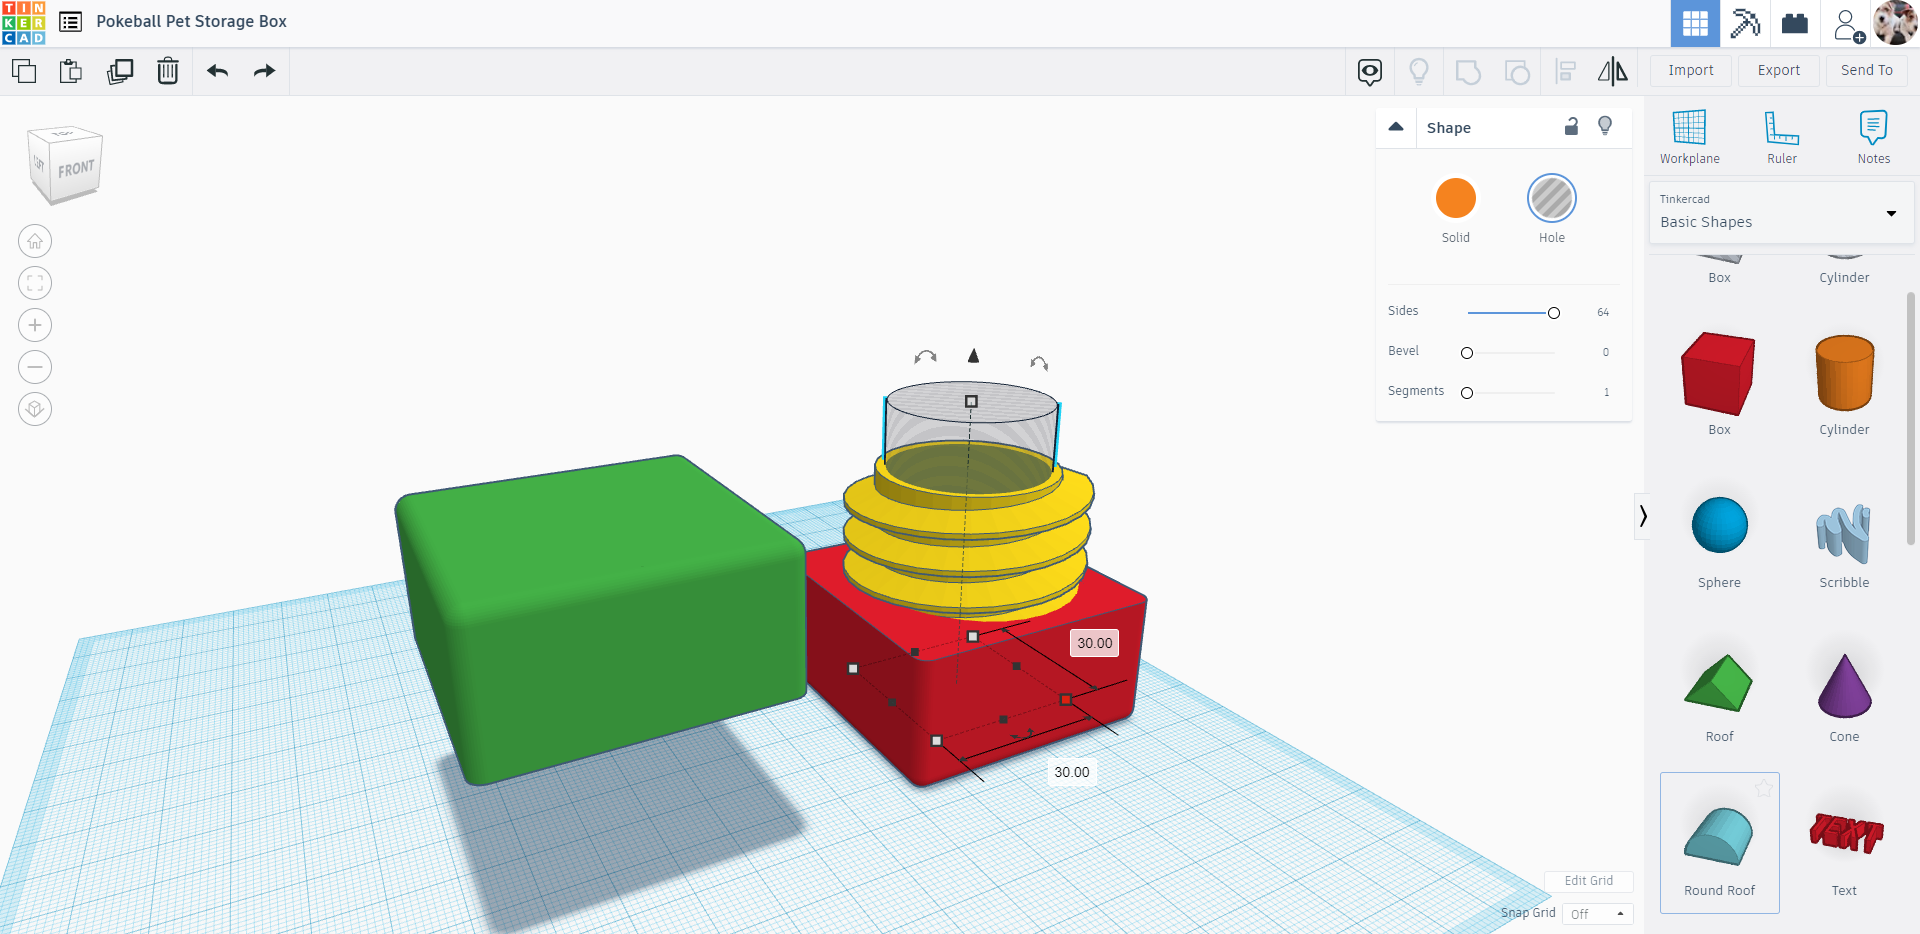Adjust the Segments slider handle
The image size is (1920, 934).
1467,393
